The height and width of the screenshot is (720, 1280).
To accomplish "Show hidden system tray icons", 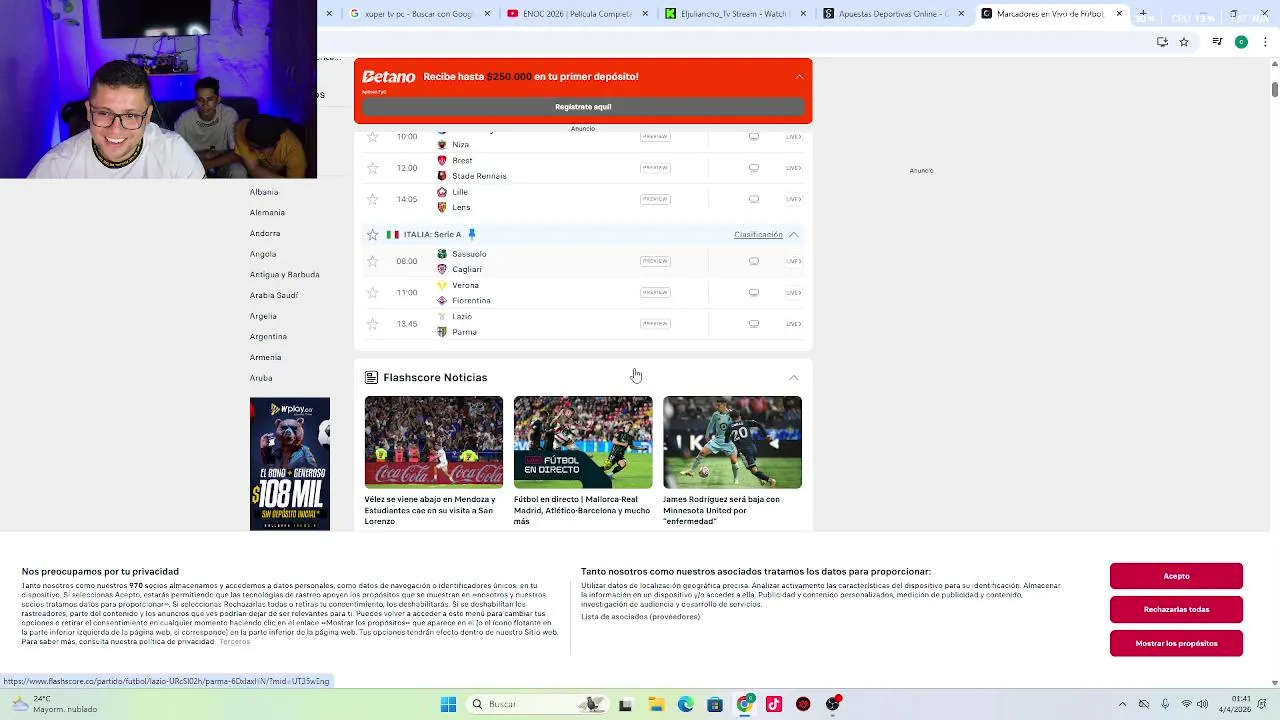I will [1122, 704].
